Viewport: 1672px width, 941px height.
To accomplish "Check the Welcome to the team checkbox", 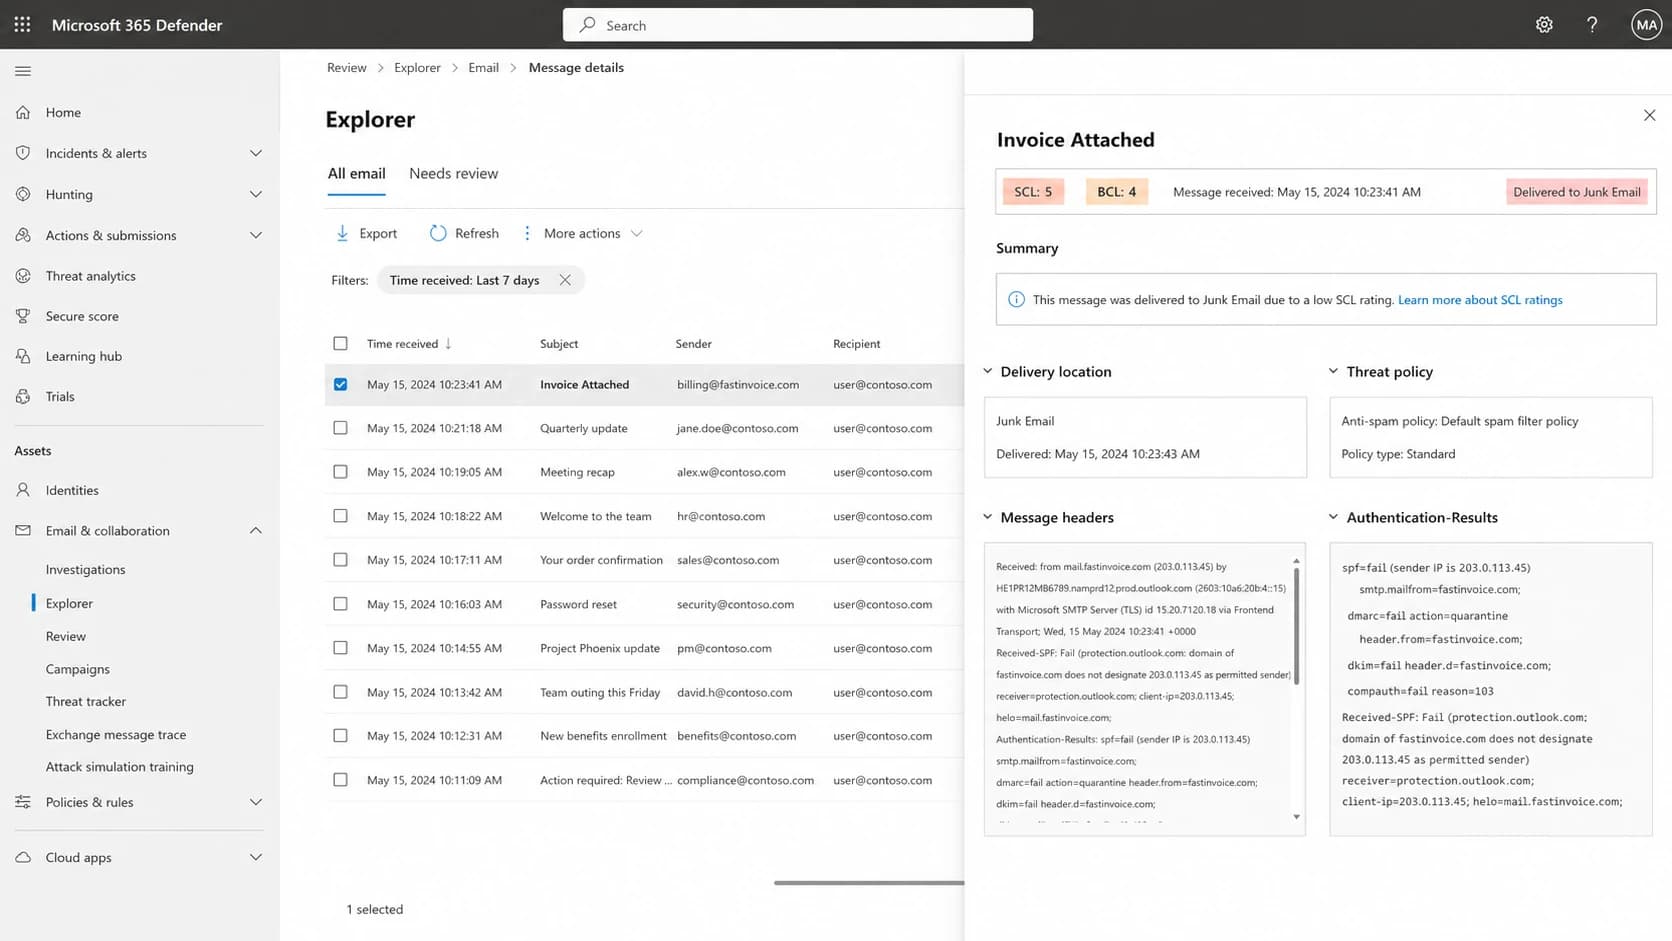I will click(340, 516).
